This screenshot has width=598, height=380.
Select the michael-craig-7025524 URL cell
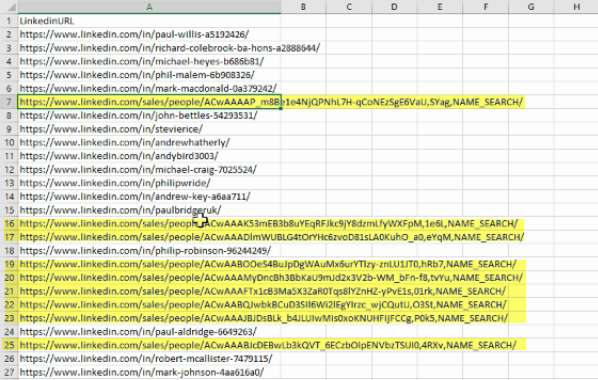click(149, 169)
